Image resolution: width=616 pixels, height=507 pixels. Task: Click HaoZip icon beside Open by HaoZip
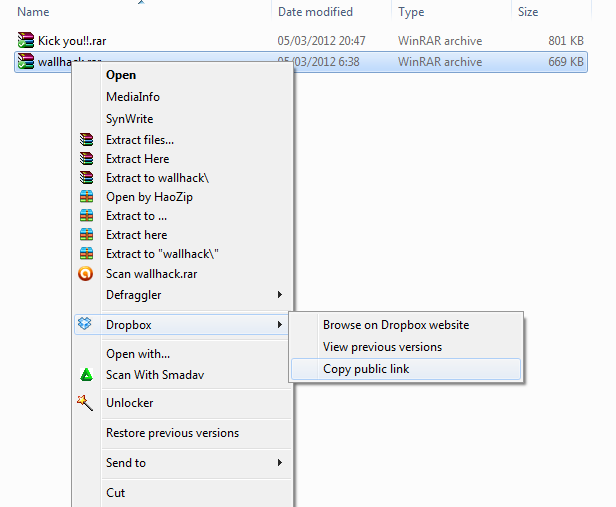86,196
